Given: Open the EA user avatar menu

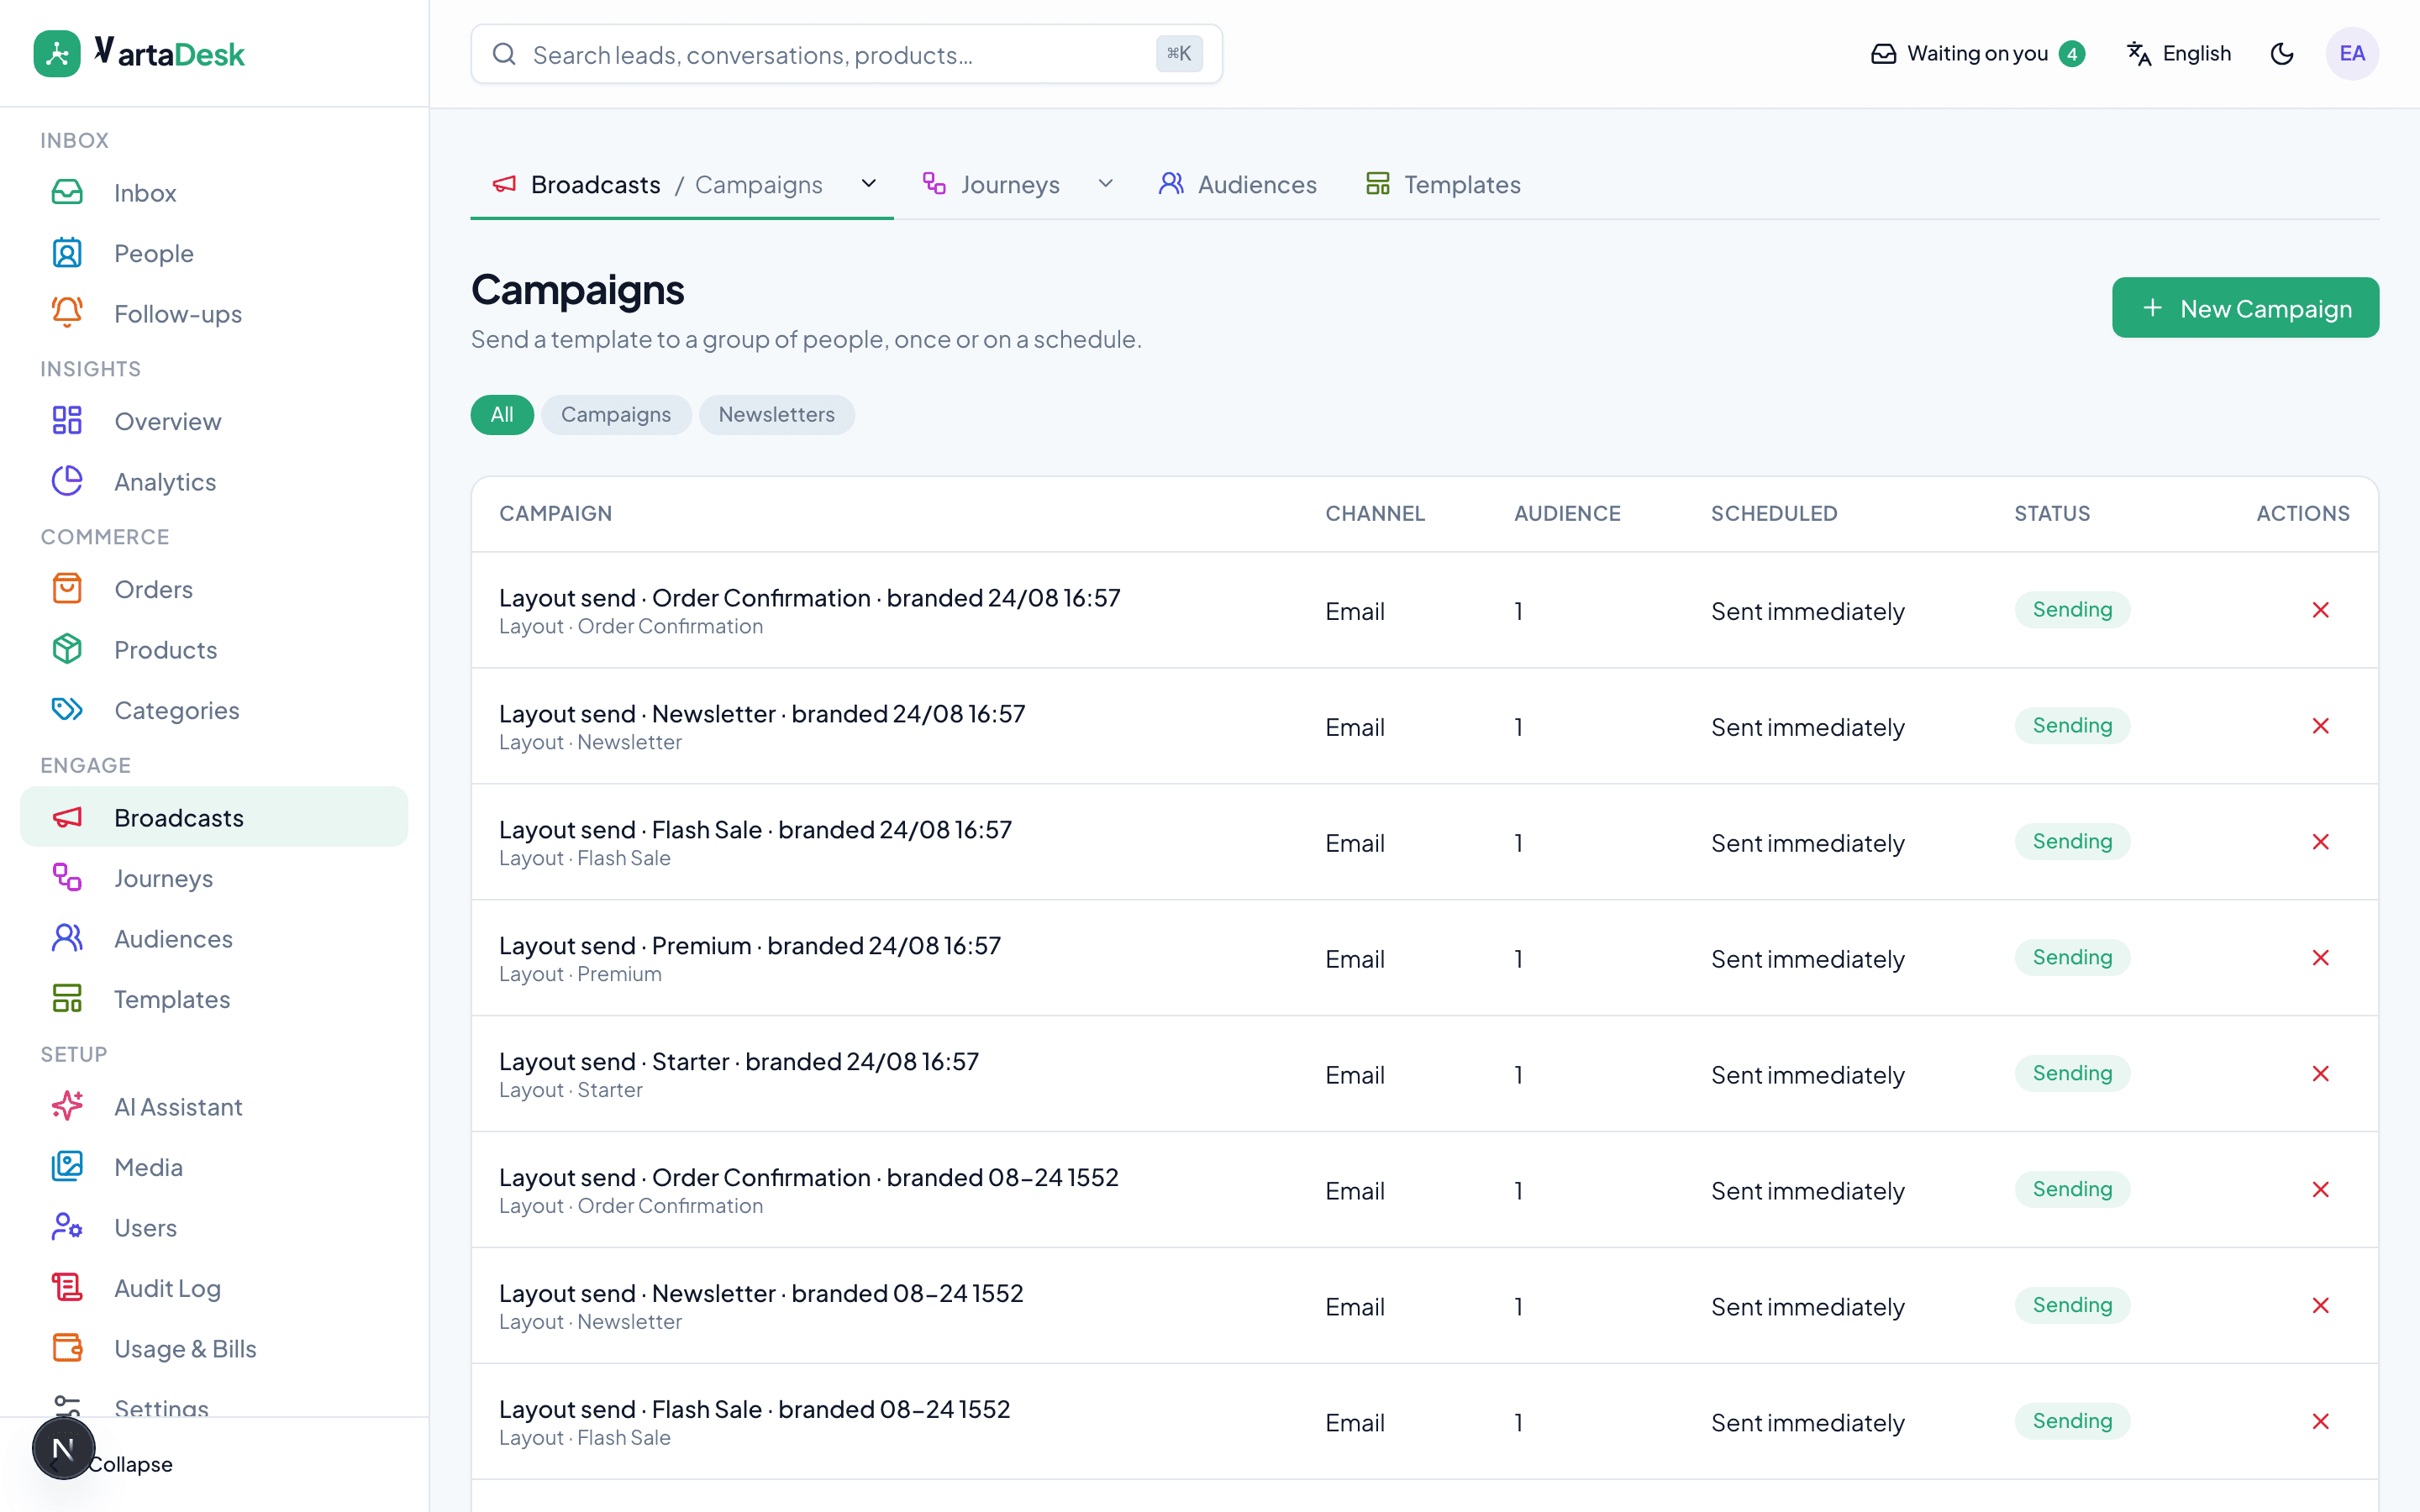Looking at the screenshot, I should click(2352, 54).
